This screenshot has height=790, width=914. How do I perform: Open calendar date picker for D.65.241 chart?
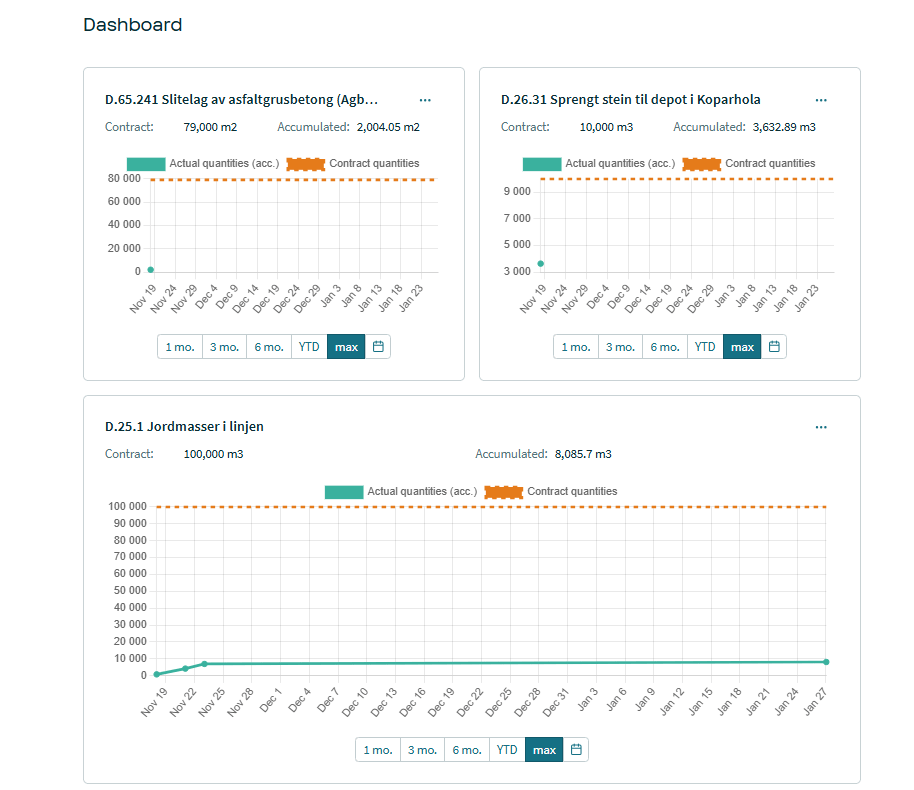click(378, 347)
